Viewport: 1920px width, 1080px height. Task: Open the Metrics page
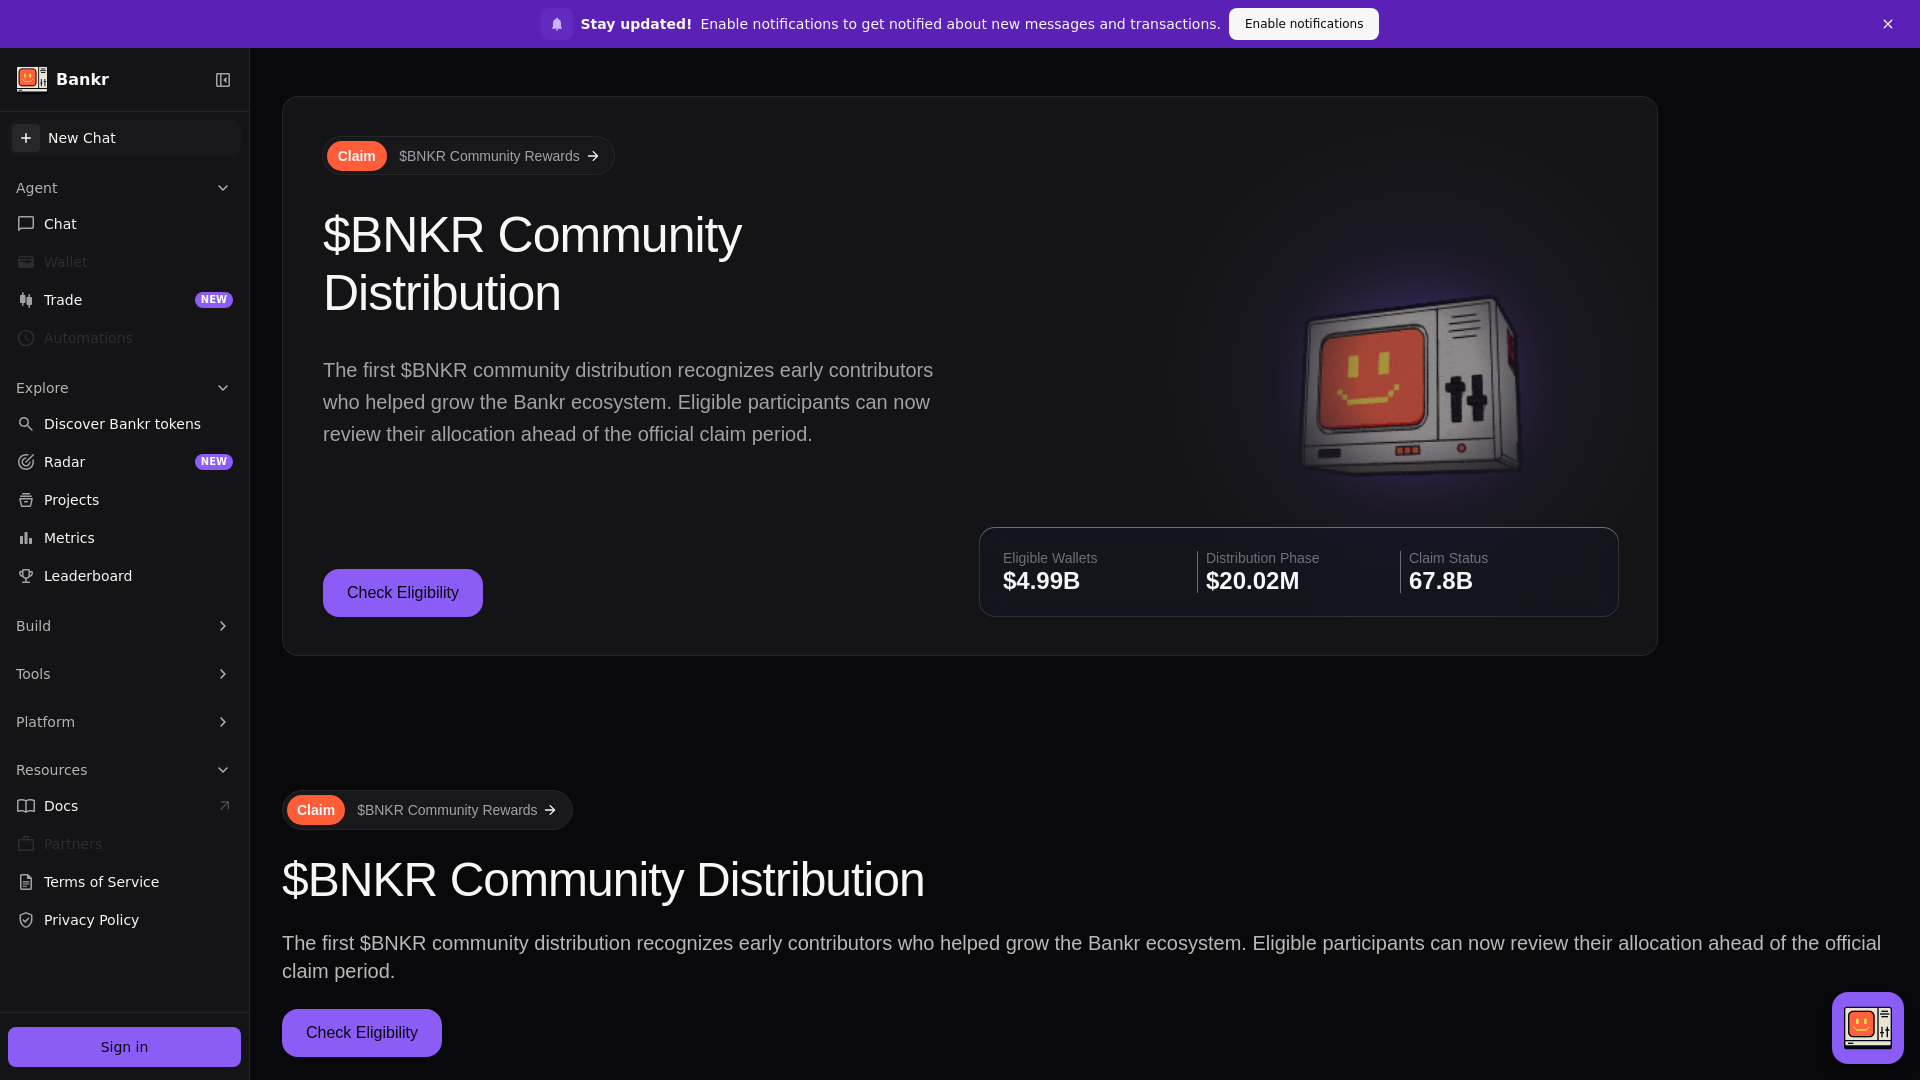coord(124,538)
